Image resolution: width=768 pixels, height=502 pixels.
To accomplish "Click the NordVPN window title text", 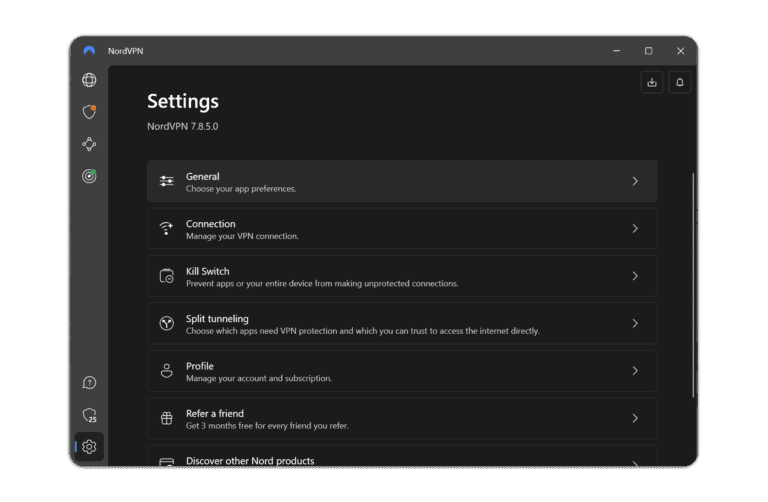I will (x=125, y=51).
